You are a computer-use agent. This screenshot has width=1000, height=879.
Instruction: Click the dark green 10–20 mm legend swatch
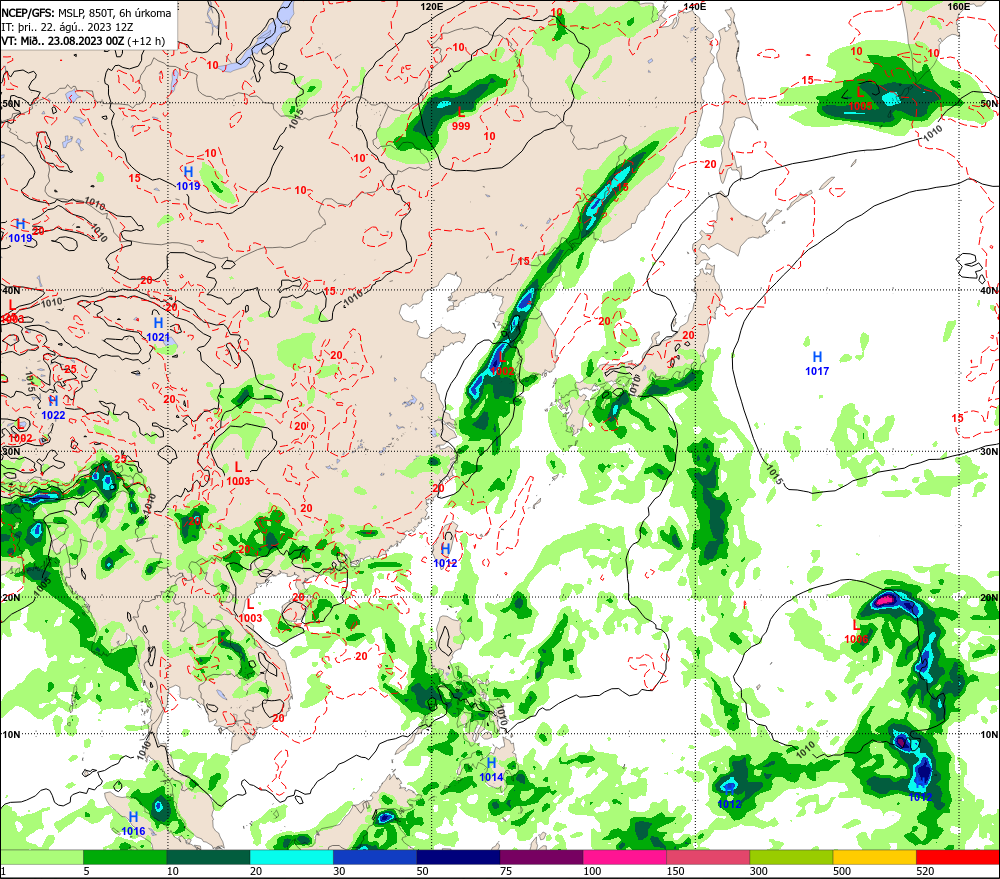(209, 857)
